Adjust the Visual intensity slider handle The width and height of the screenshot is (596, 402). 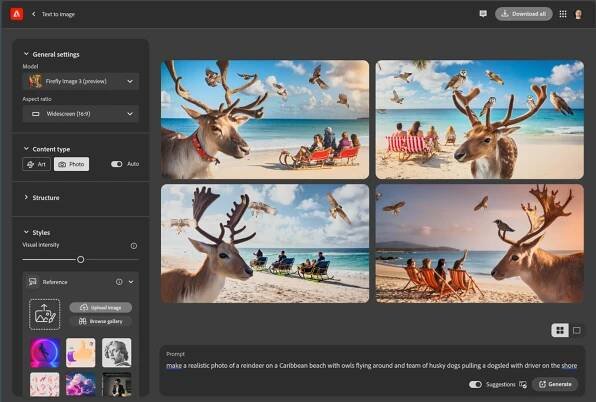click(81, 260)
